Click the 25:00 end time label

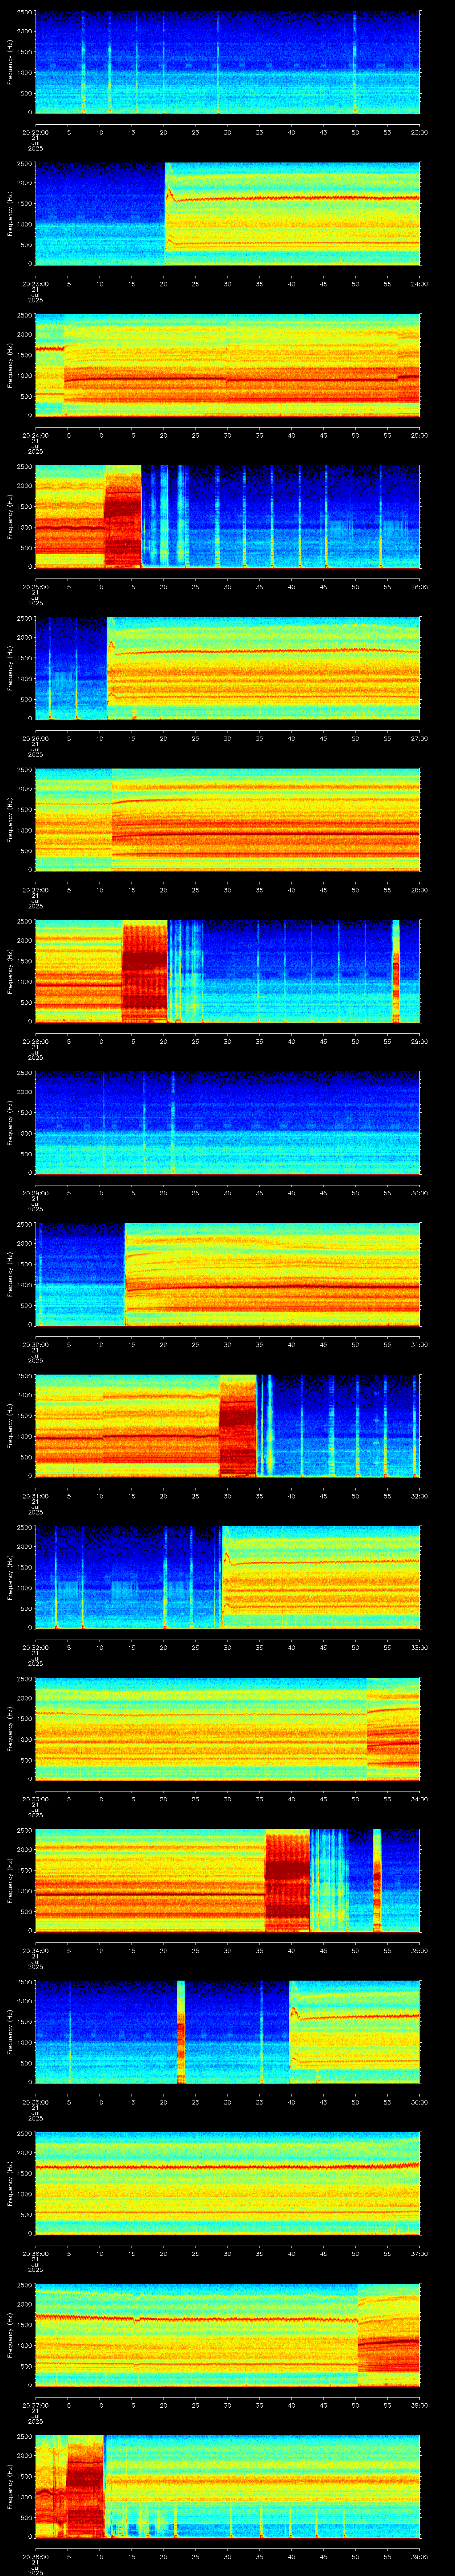pyautogui.click(x=419, y=435)
